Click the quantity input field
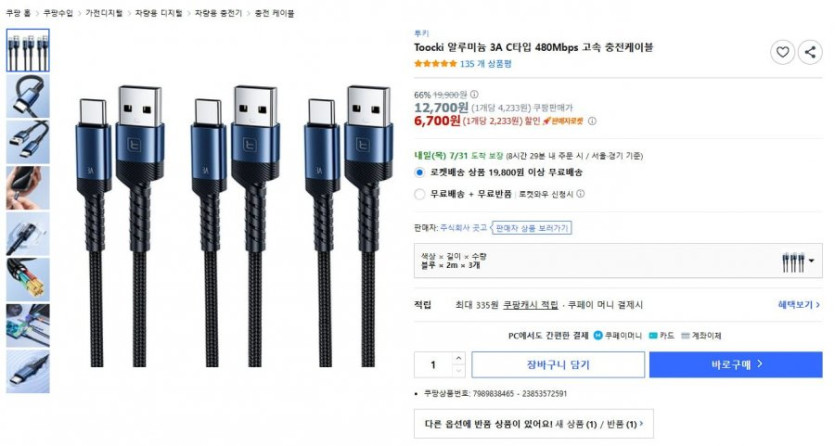 tap(433, 365)
